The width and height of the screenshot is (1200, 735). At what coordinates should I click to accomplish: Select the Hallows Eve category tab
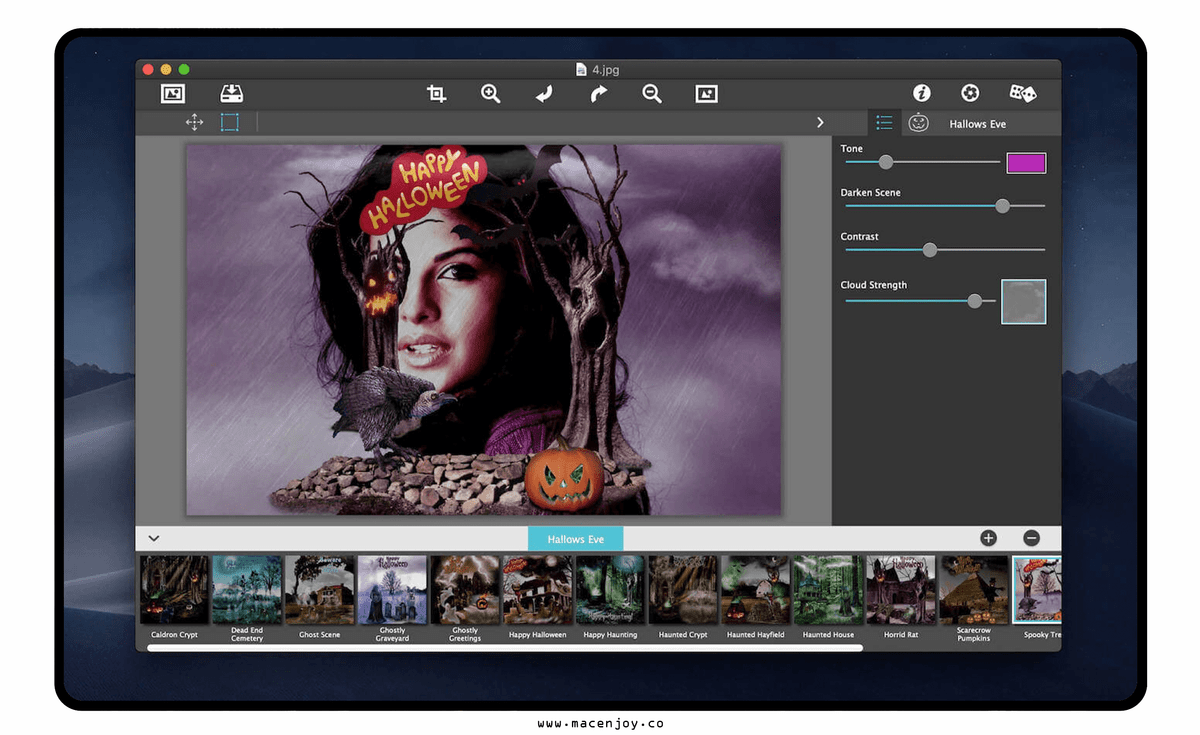pos(575,539)
